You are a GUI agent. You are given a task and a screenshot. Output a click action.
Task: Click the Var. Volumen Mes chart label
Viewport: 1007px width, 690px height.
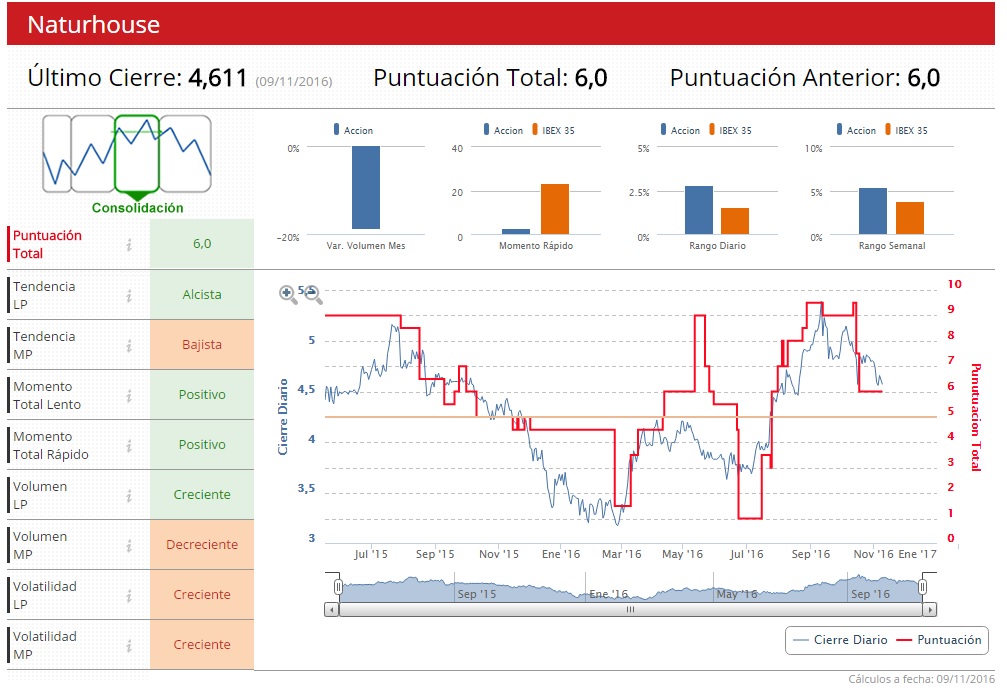tap(365, 245)
